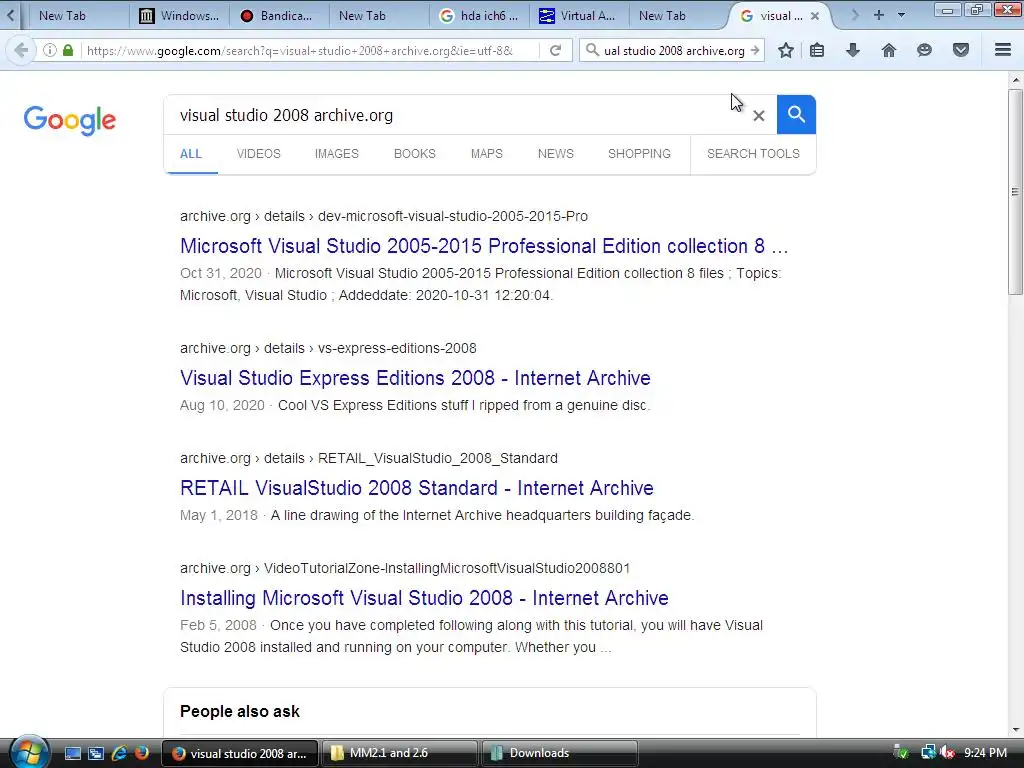Clear the Google search query with X

click(758, 116)
